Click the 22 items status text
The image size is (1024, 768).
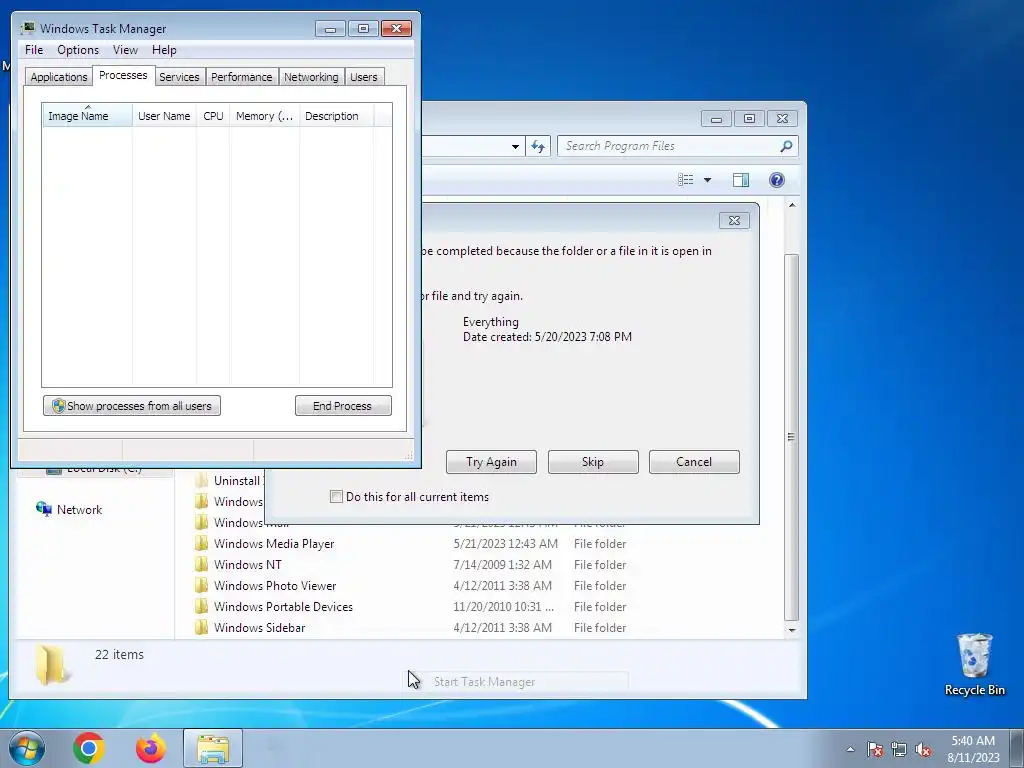click(x=119, y=654)
